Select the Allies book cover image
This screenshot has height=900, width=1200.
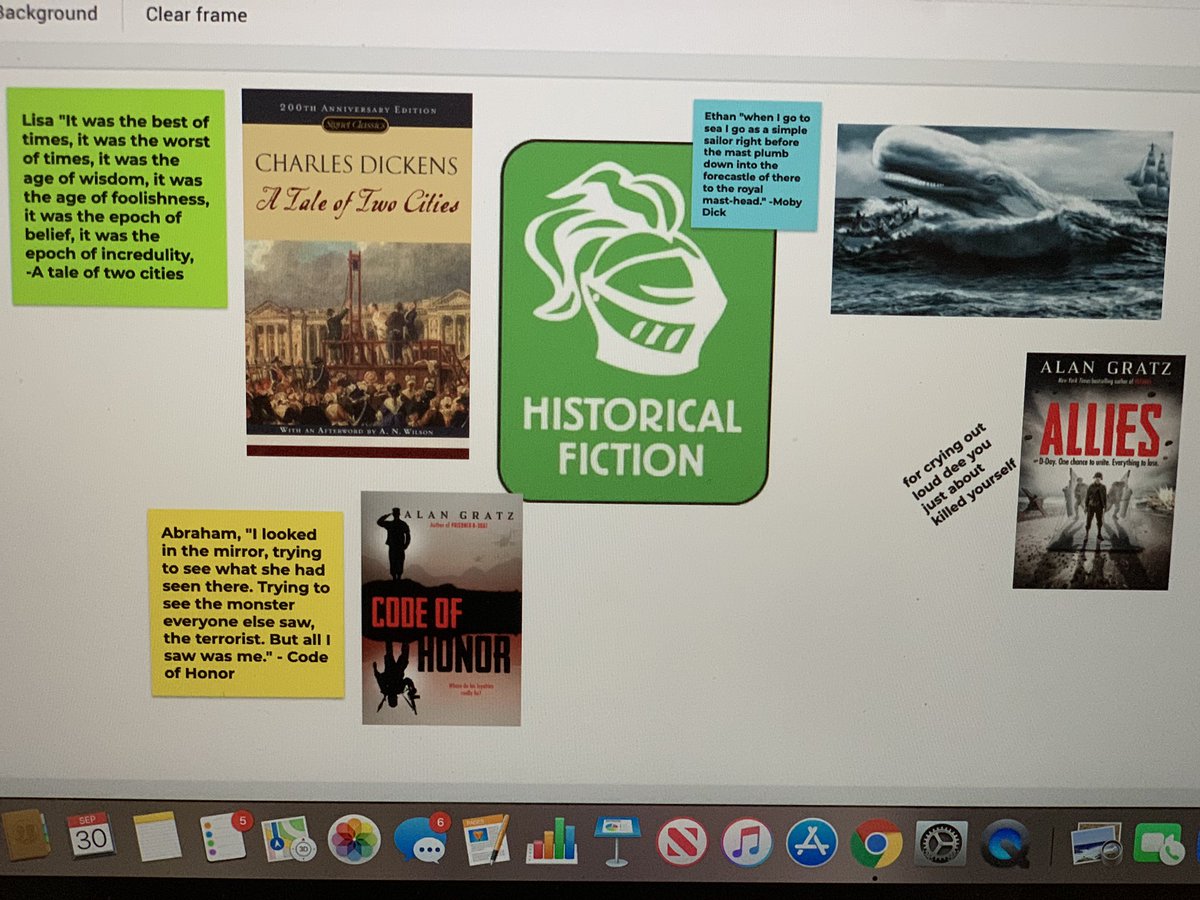[1099, 471]
